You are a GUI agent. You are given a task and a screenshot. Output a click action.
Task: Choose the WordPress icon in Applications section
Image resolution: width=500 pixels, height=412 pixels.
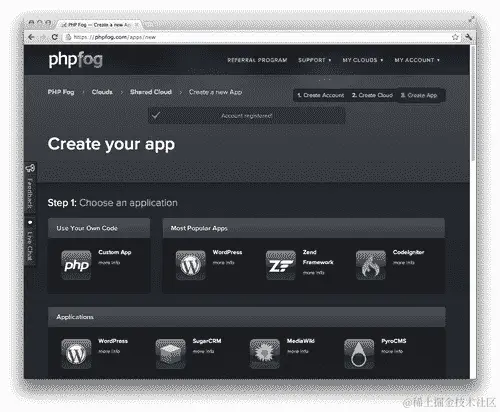76,354
